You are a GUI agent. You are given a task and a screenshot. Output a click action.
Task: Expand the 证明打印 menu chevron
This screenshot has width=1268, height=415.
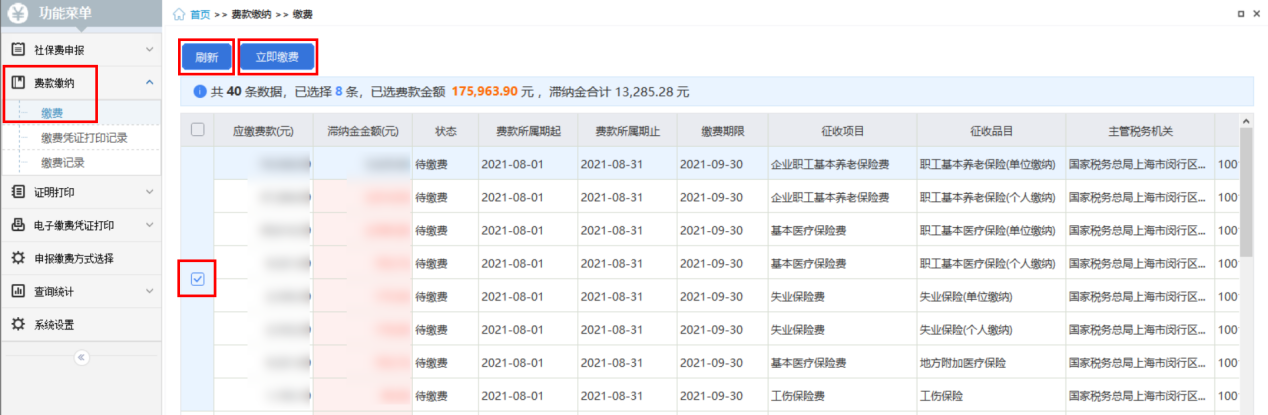(x=149, y=192)
